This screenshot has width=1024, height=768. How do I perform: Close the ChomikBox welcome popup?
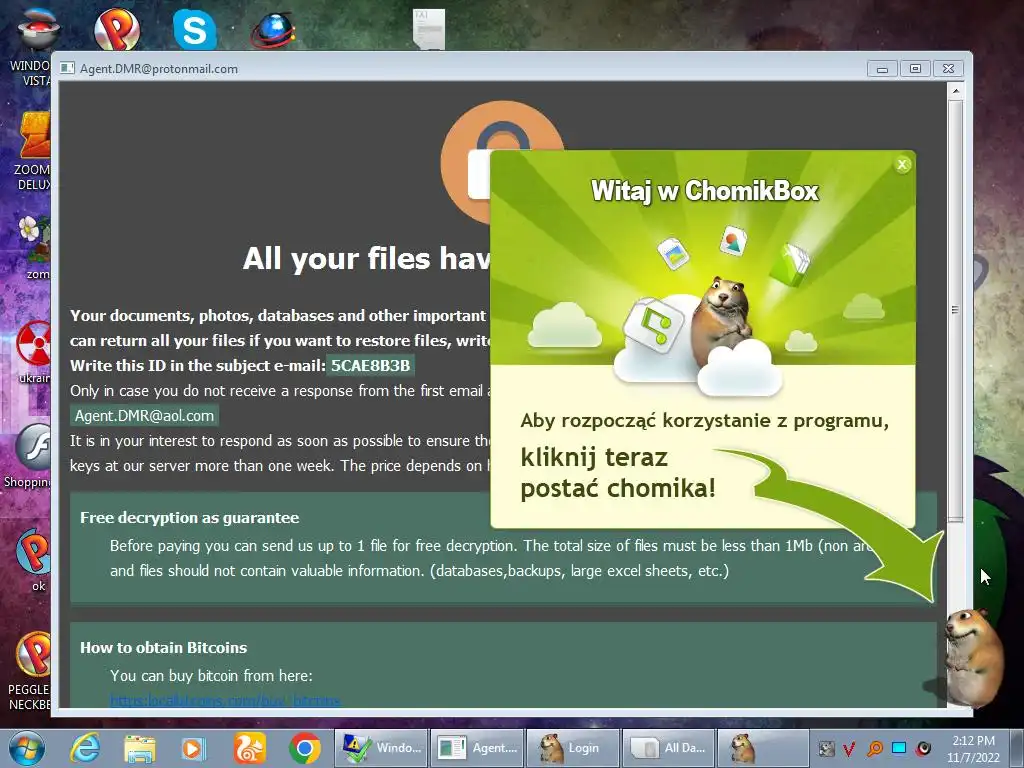coord(902,165)
